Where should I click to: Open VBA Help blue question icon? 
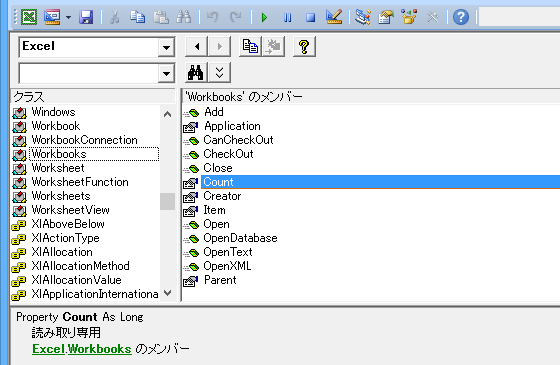[461, 17]
